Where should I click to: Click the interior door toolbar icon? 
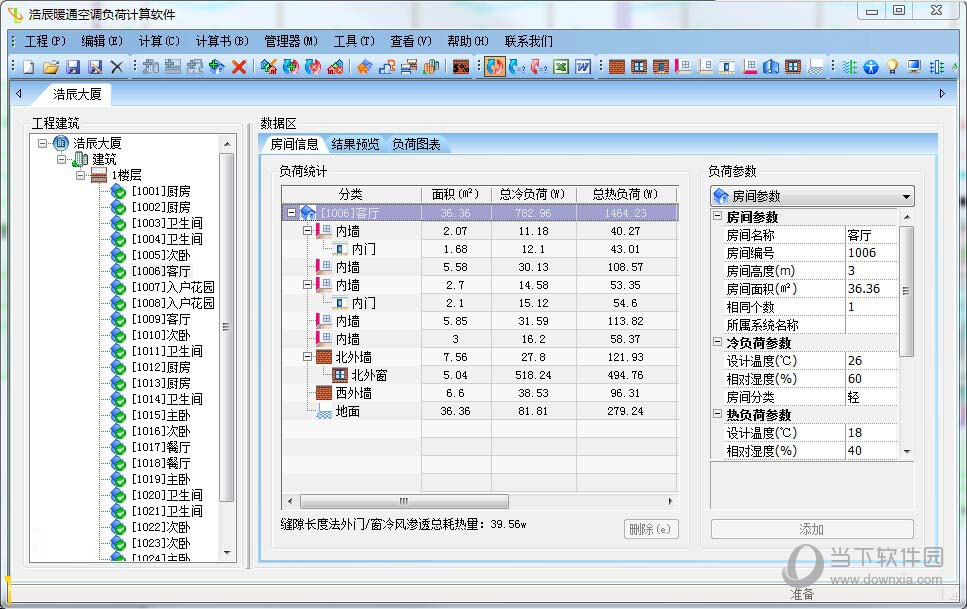[727, 67]
